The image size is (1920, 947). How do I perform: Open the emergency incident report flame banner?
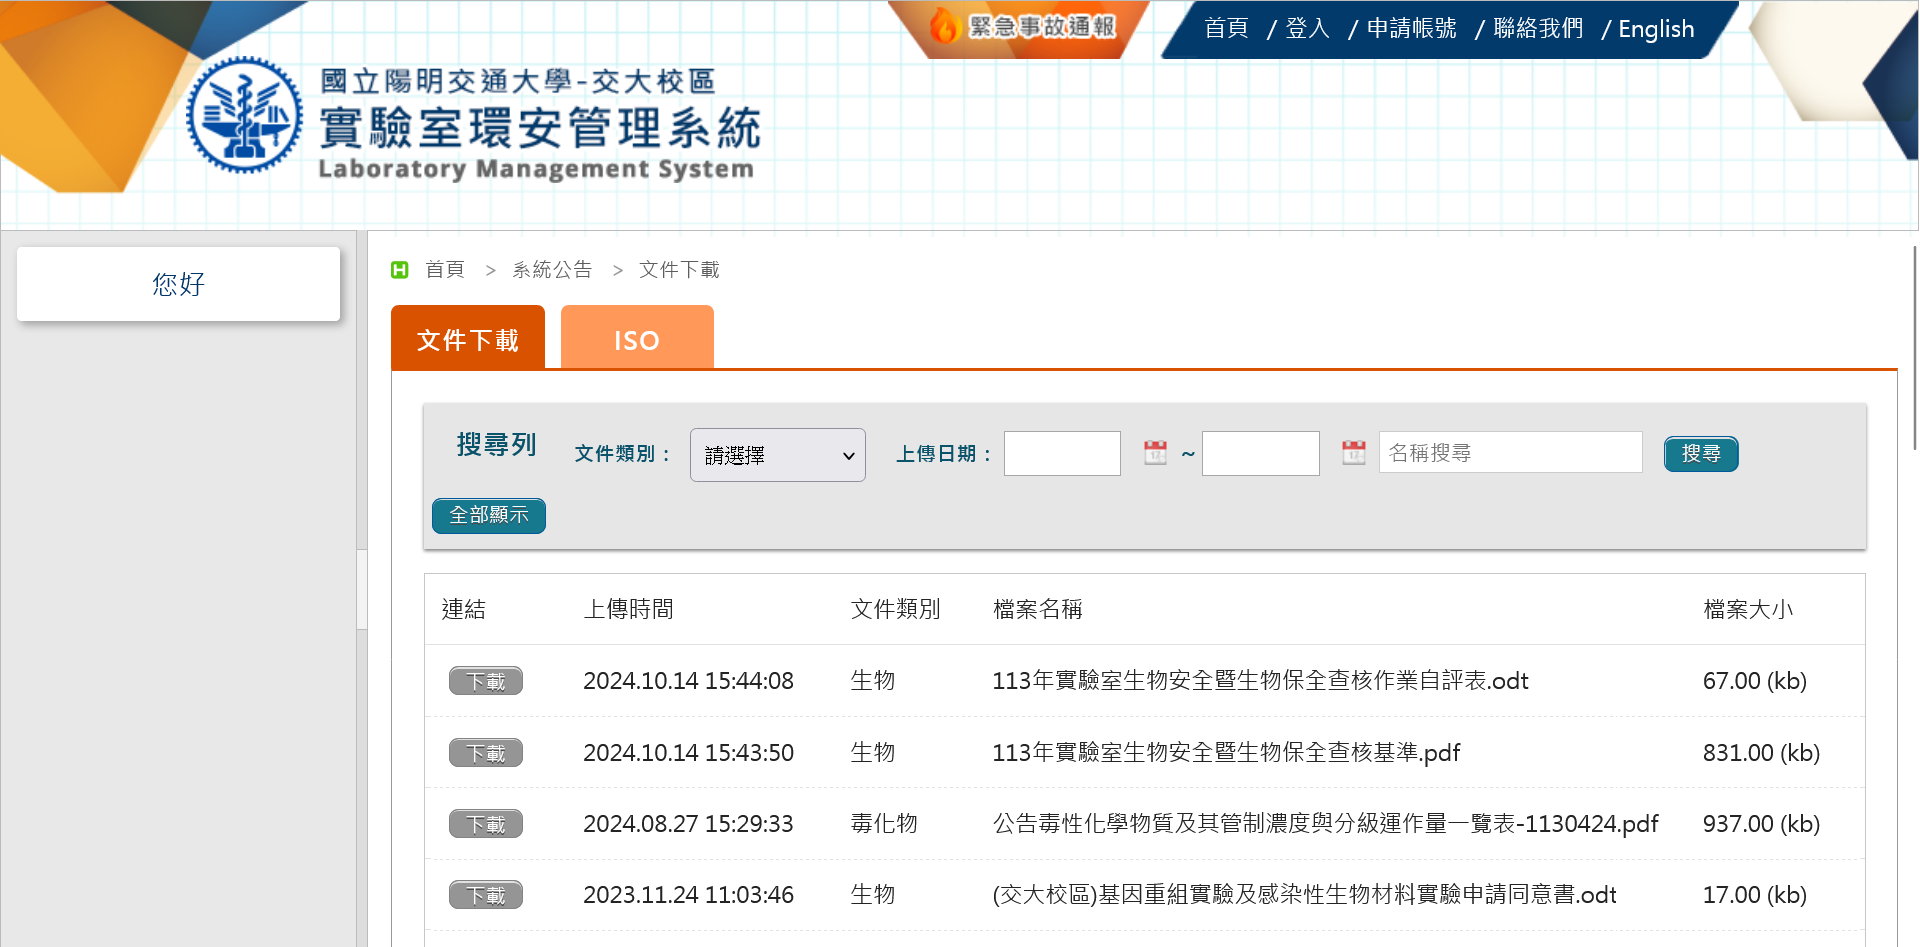tap(1023, 27)
